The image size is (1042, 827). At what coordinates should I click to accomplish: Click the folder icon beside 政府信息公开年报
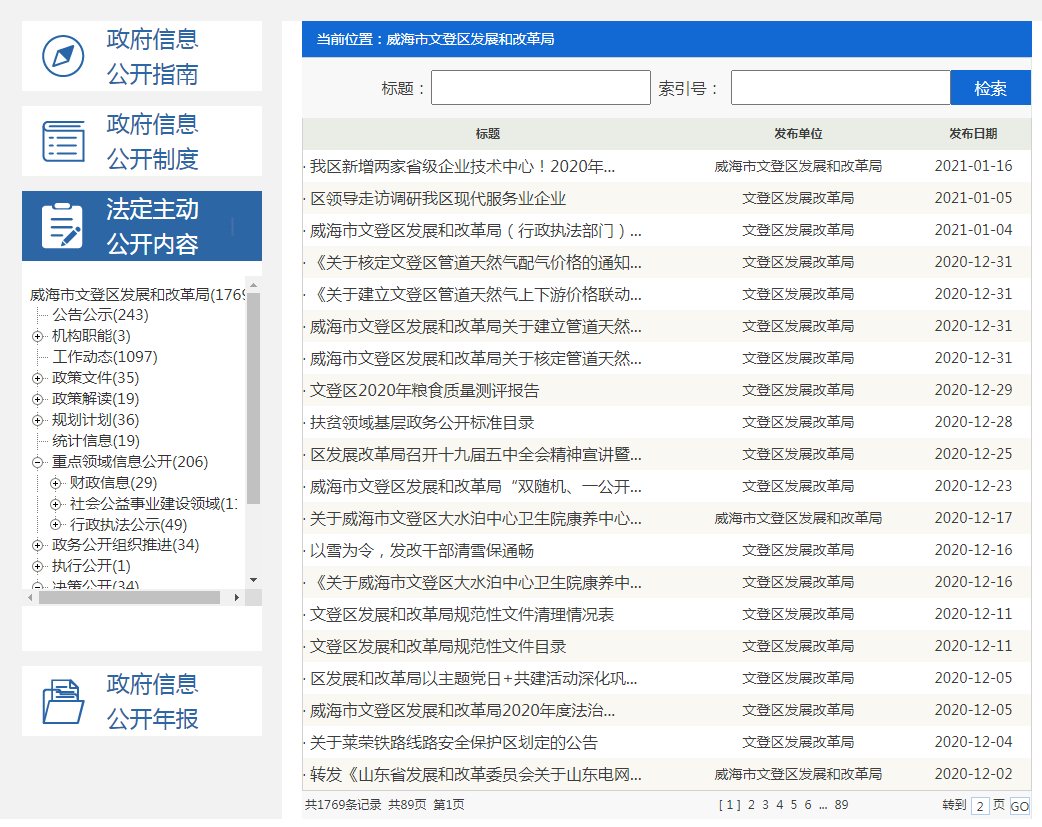(62, 700)
